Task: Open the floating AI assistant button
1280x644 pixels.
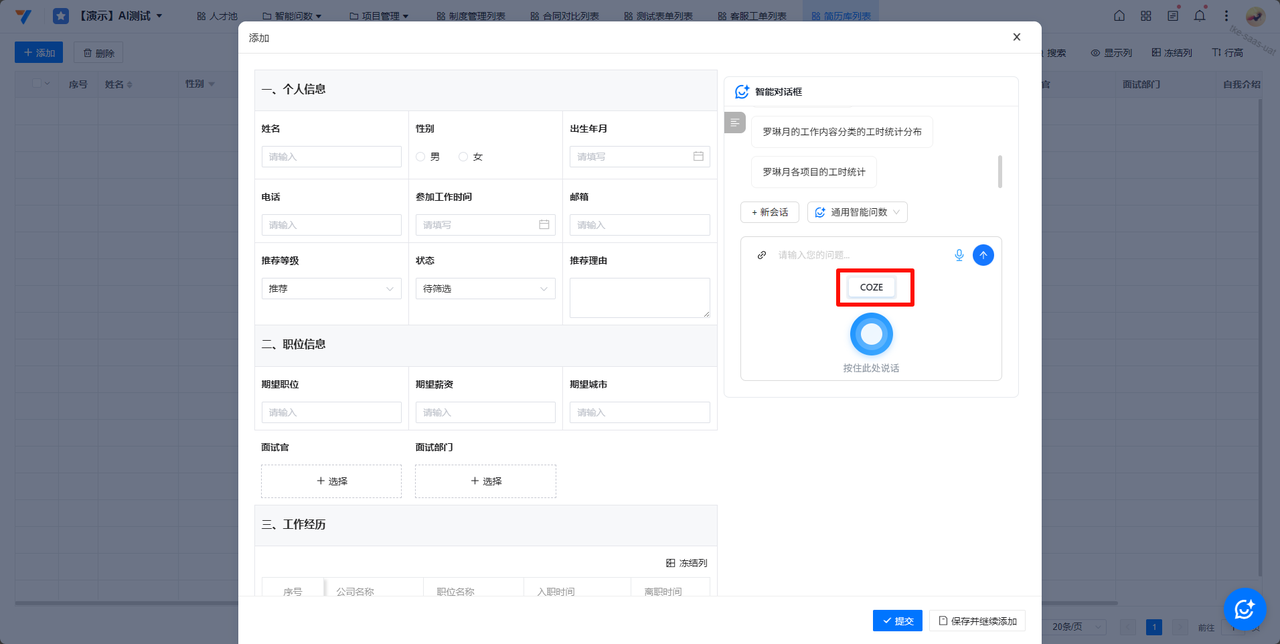Action: [x=1244, y=608]
